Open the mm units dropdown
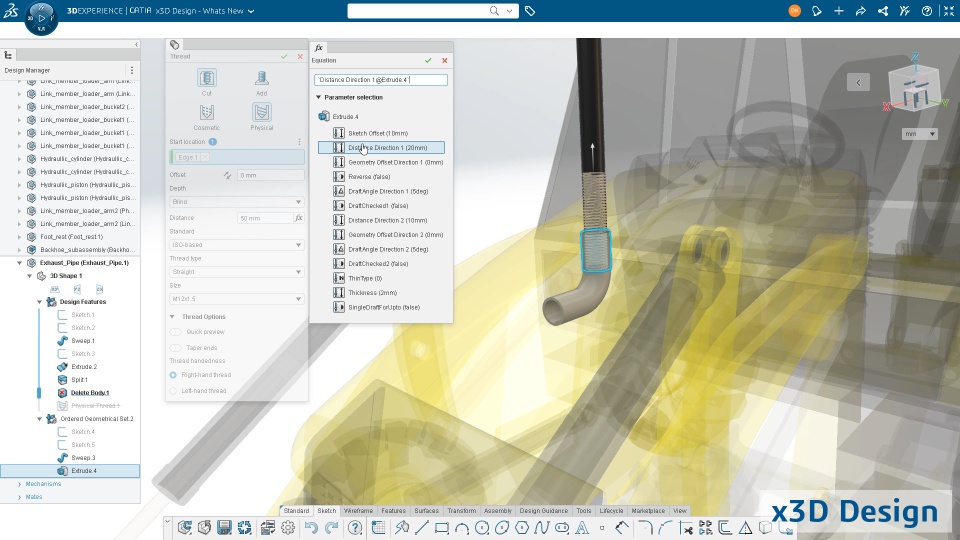 [920, 133]
